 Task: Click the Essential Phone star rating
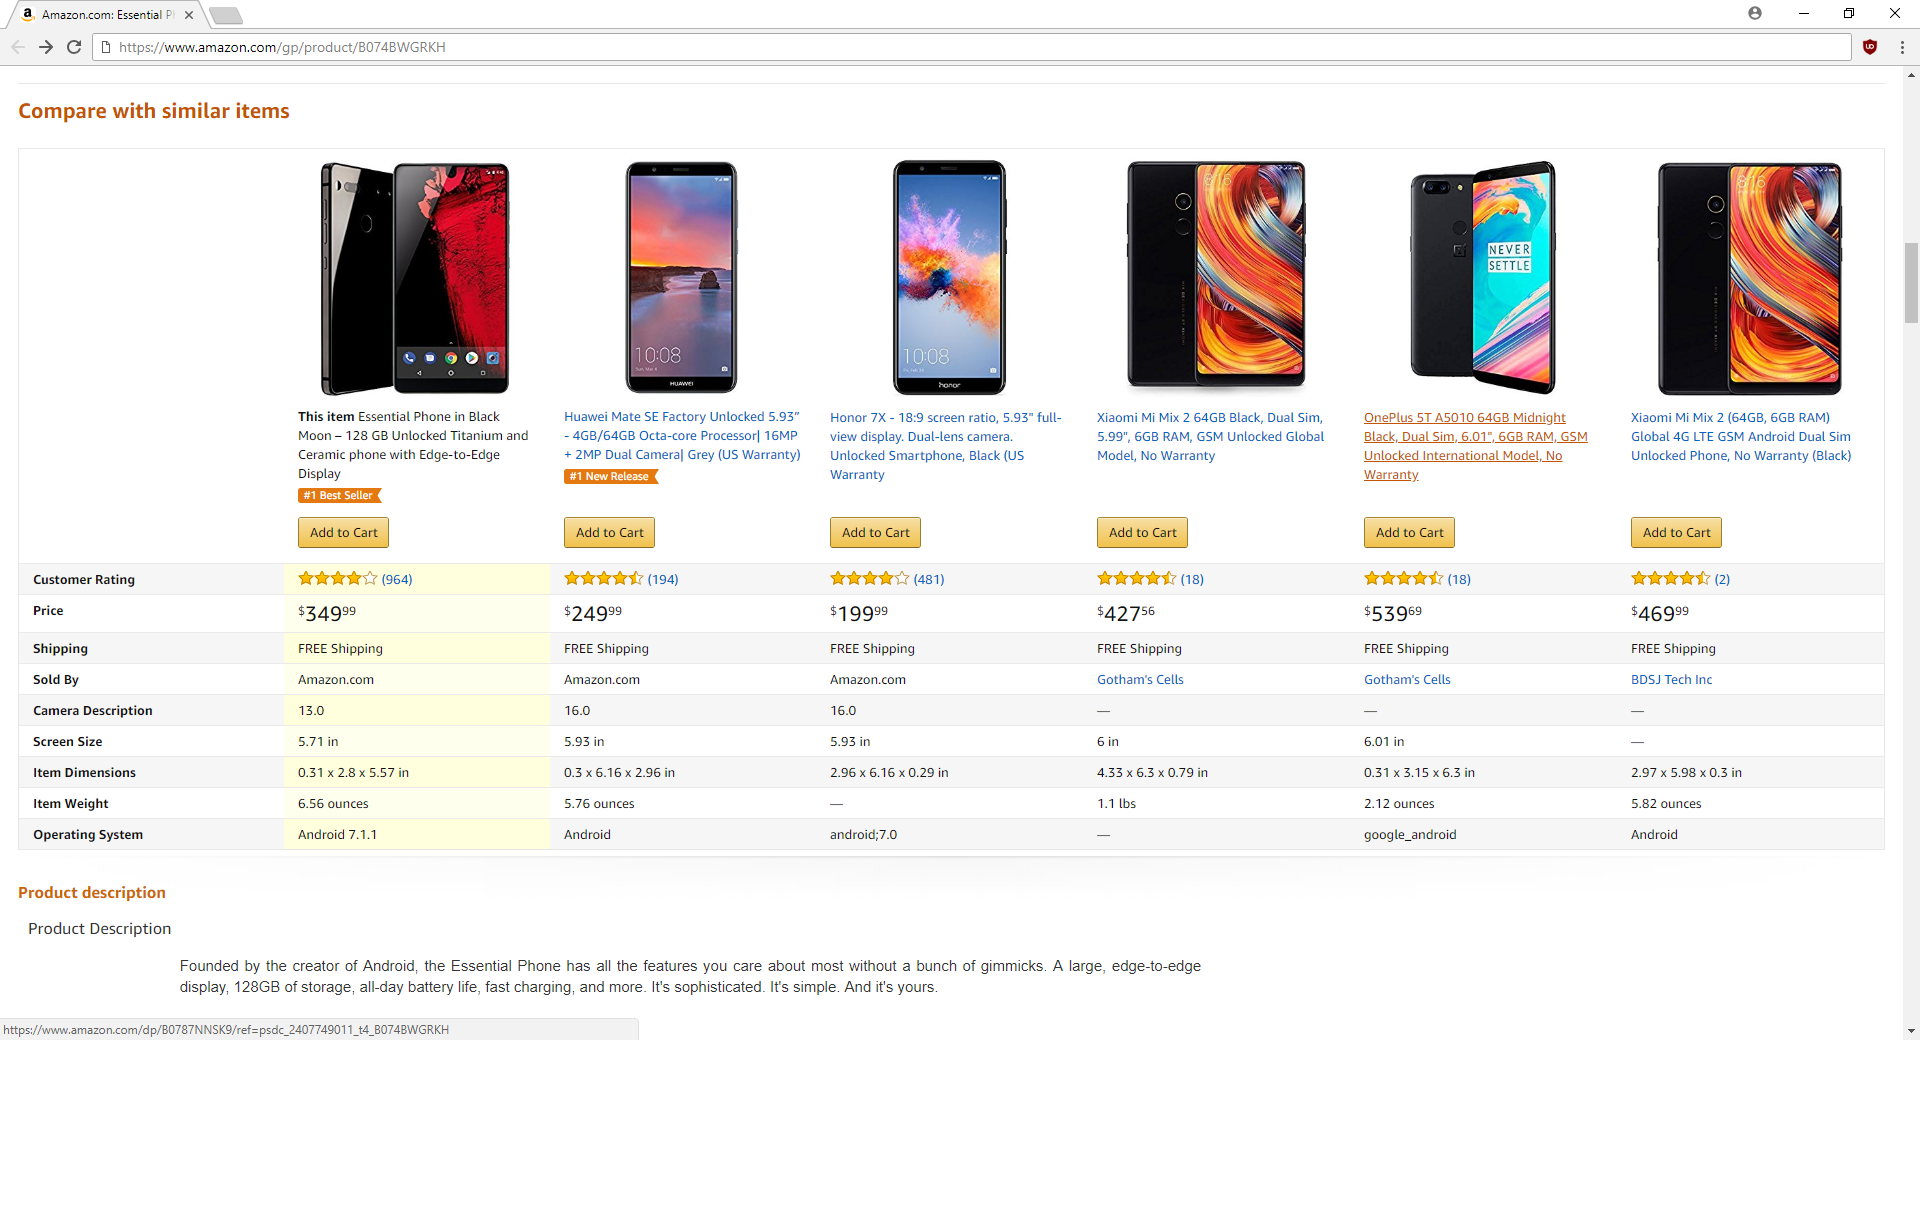(338, 579)
